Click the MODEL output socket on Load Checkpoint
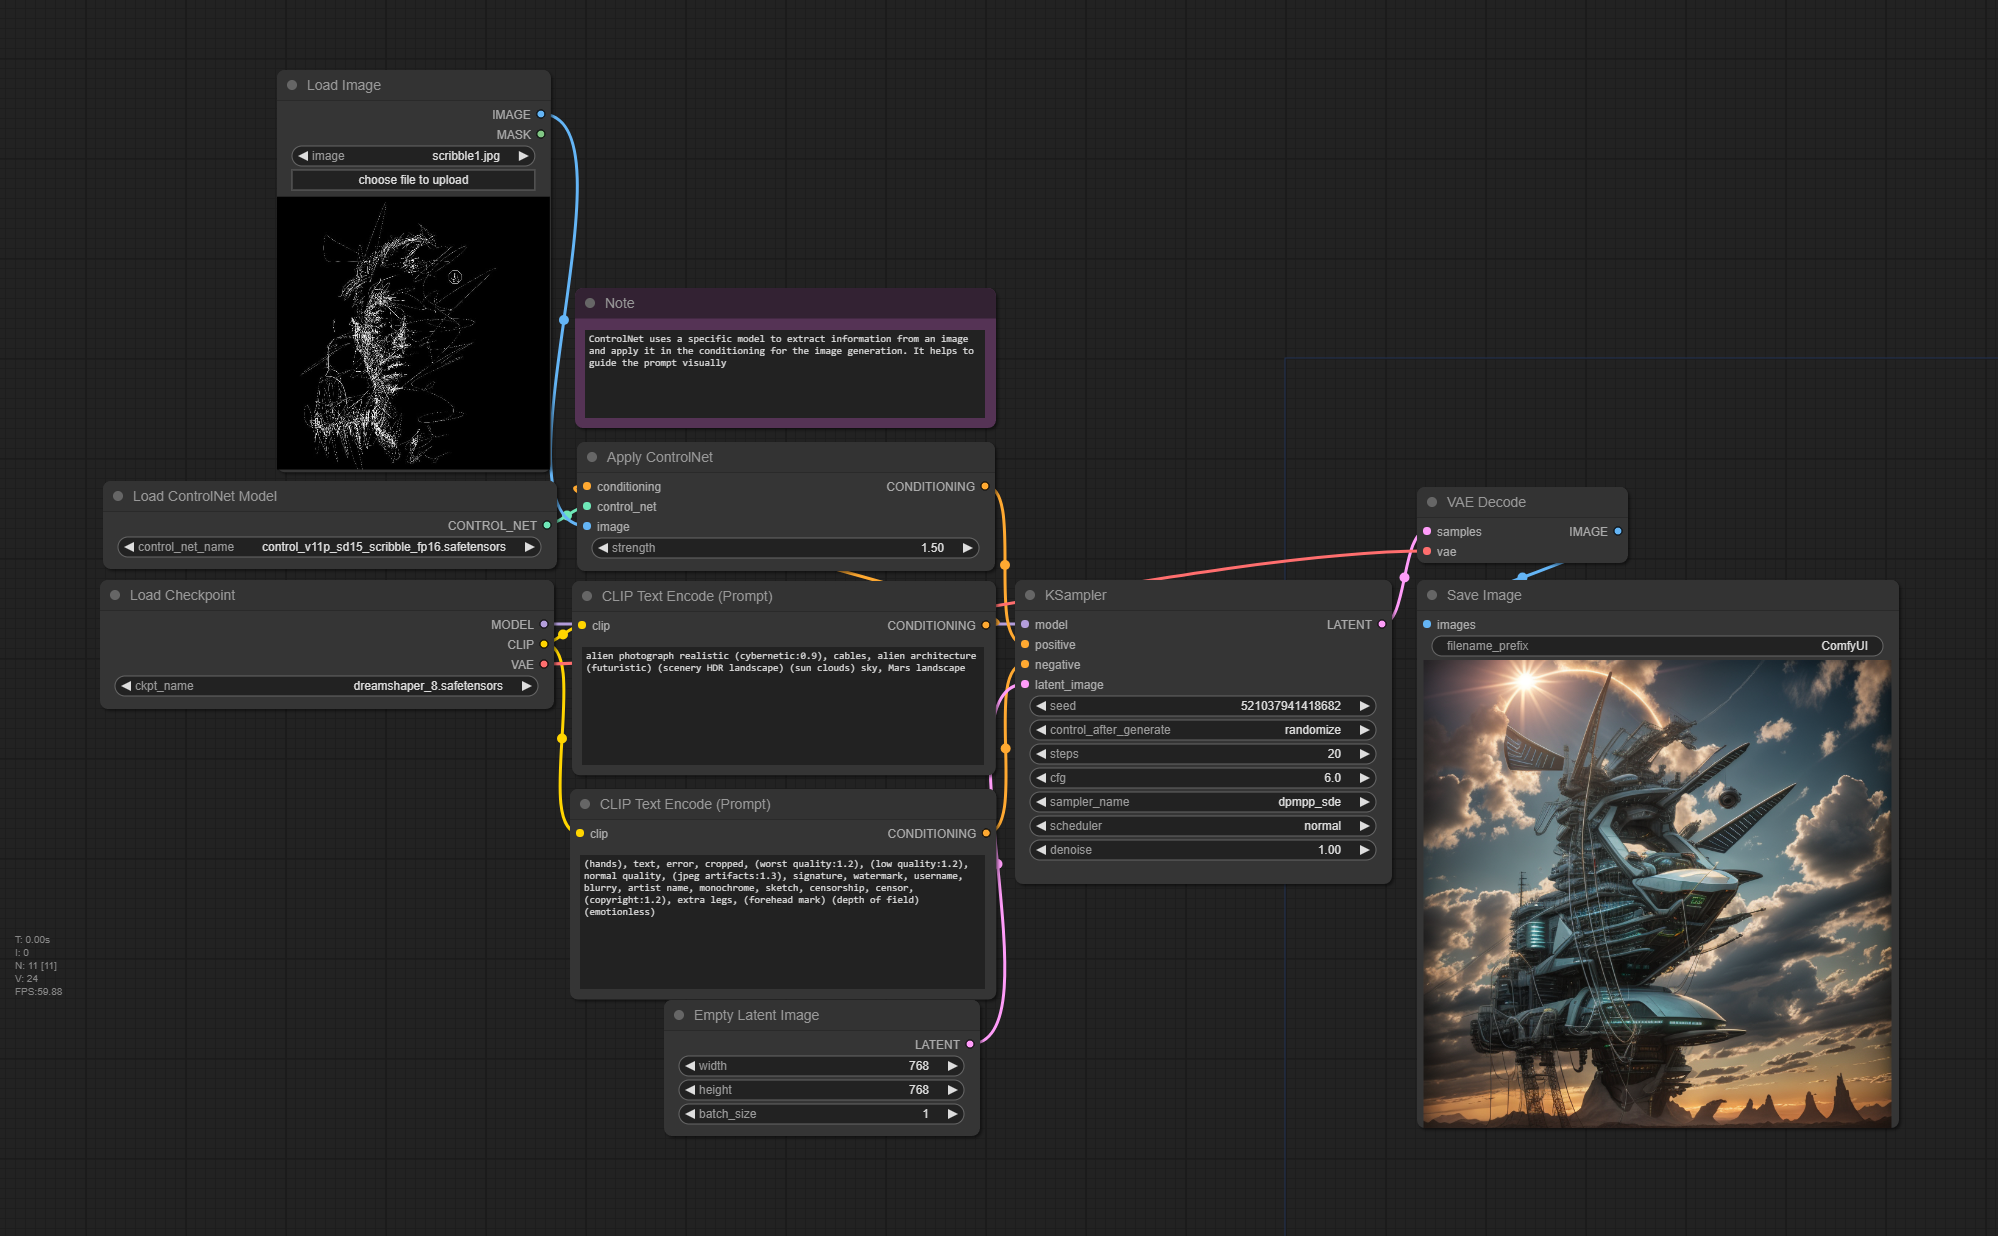1998x1236 pixels. point(544,624)
